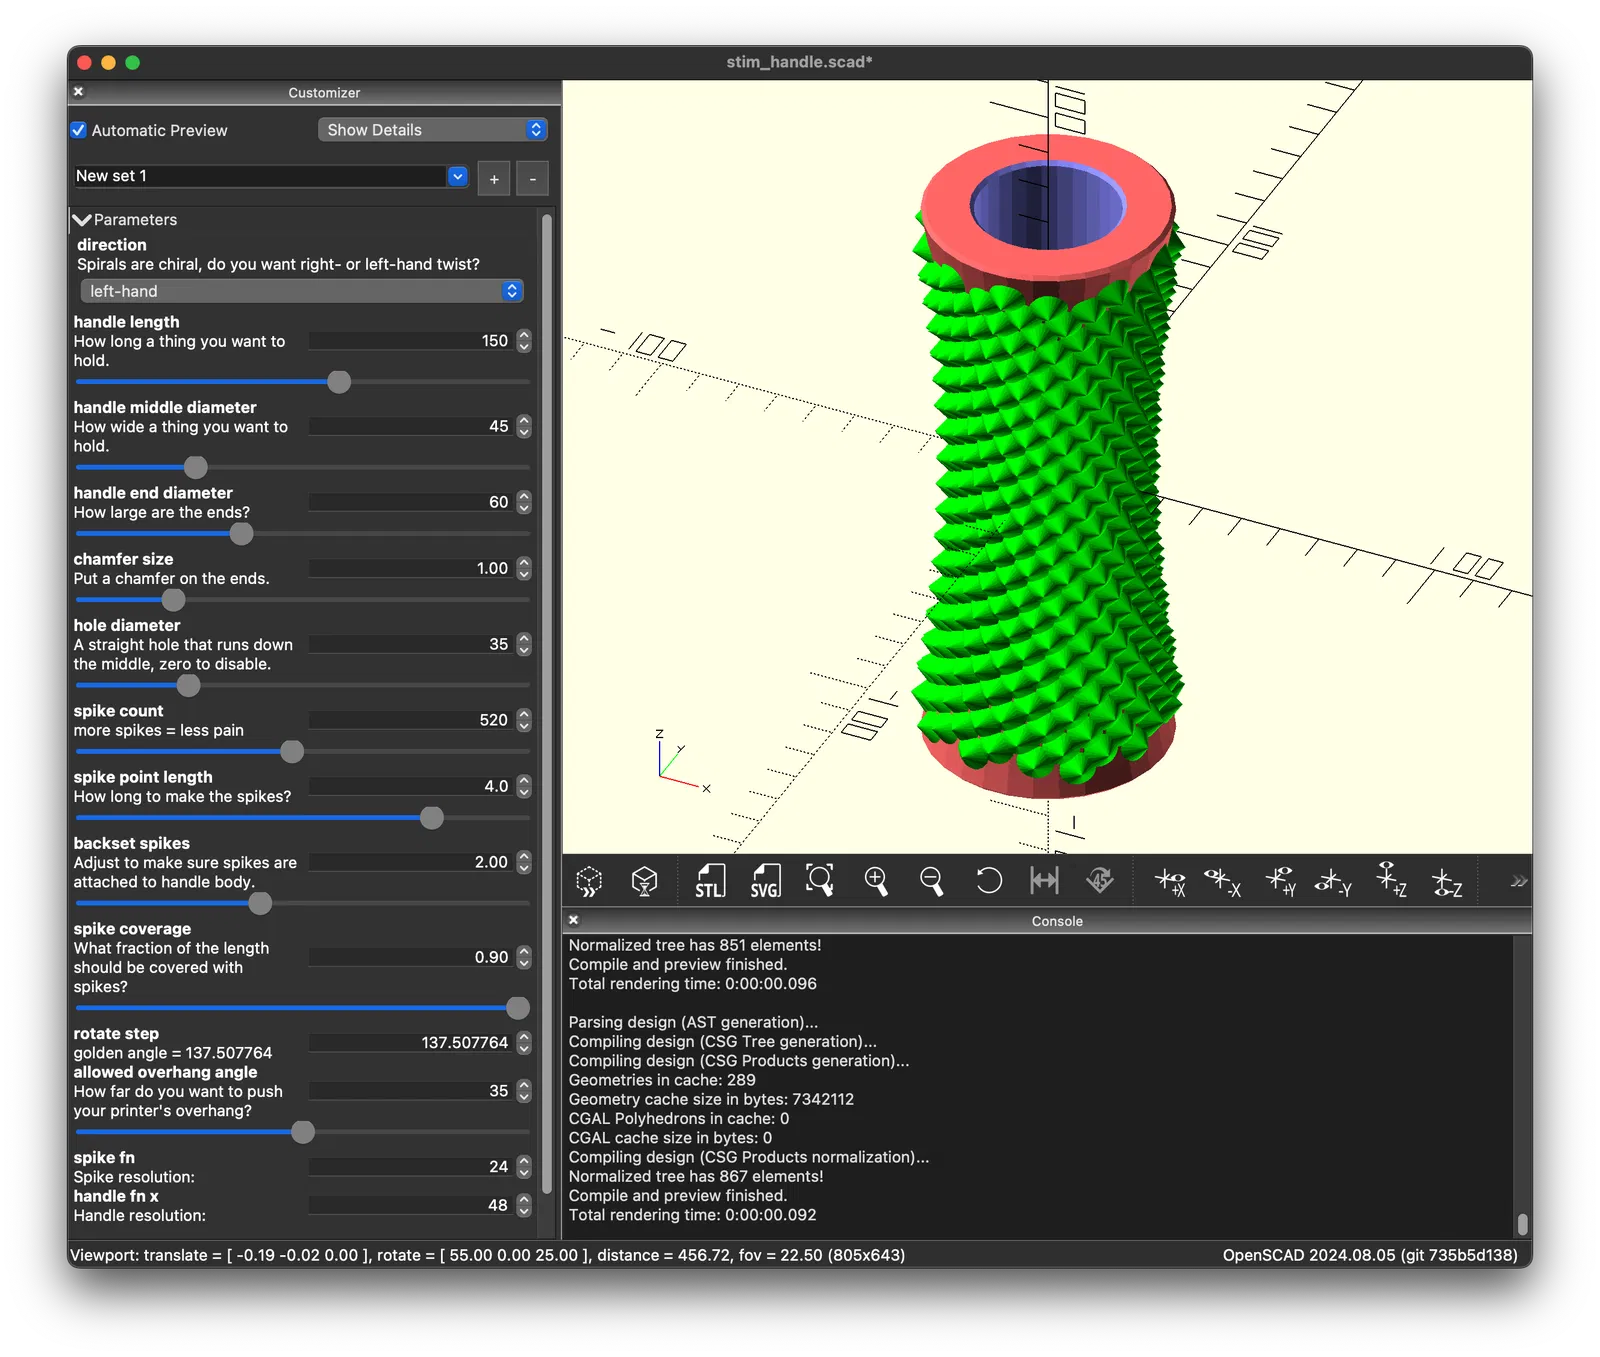The height and width of the screenshot is (1357, 1600).
Task: Switch to the -Z axis view
Action: (x=1447, y=881)
